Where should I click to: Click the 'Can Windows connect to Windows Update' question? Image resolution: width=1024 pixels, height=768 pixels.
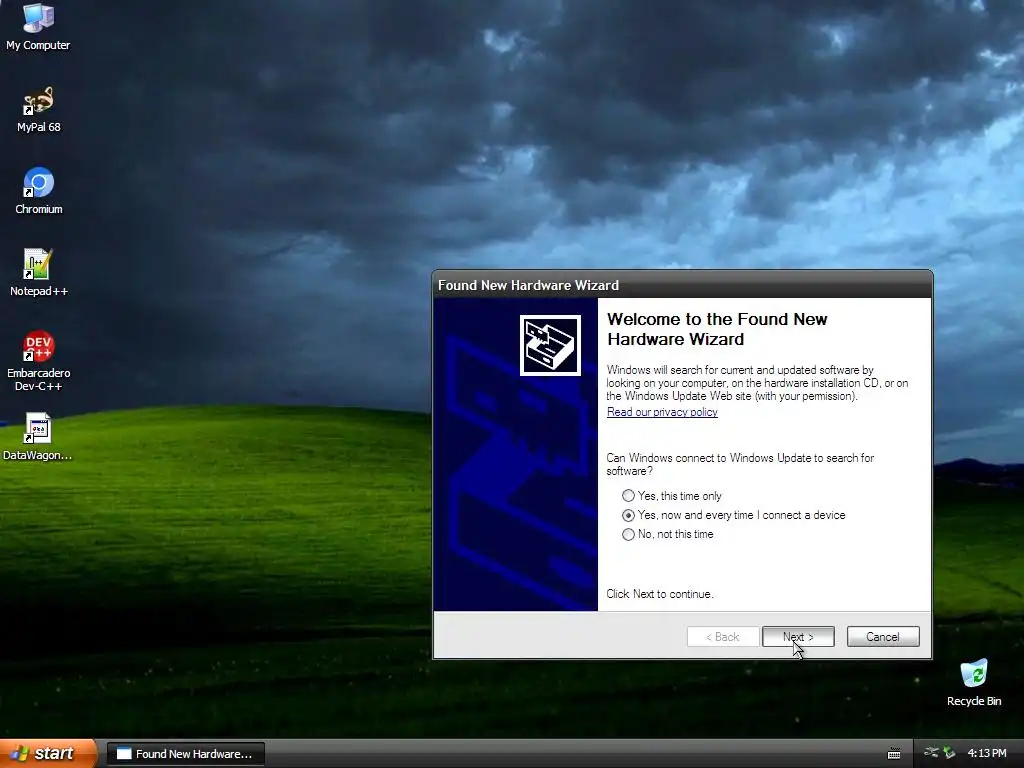click(x=740, y=464)
